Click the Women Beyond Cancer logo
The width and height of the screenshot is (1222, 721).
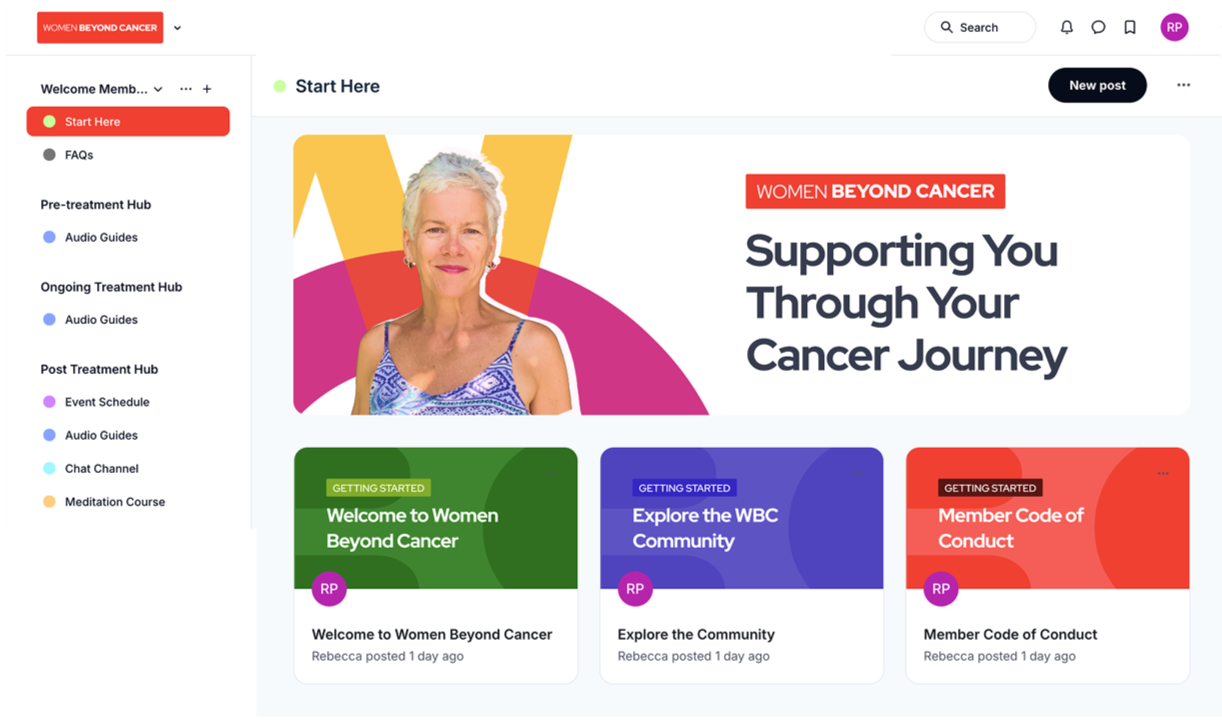pyautogui.click(x=100, y=28)
